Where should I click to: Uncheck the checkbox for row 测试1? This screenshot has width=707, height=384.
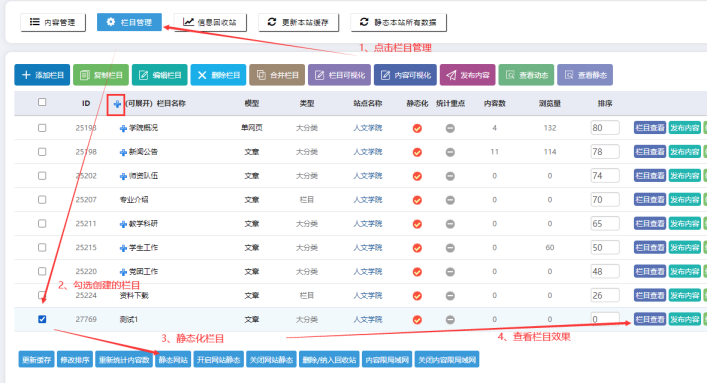tap(42, 319)
